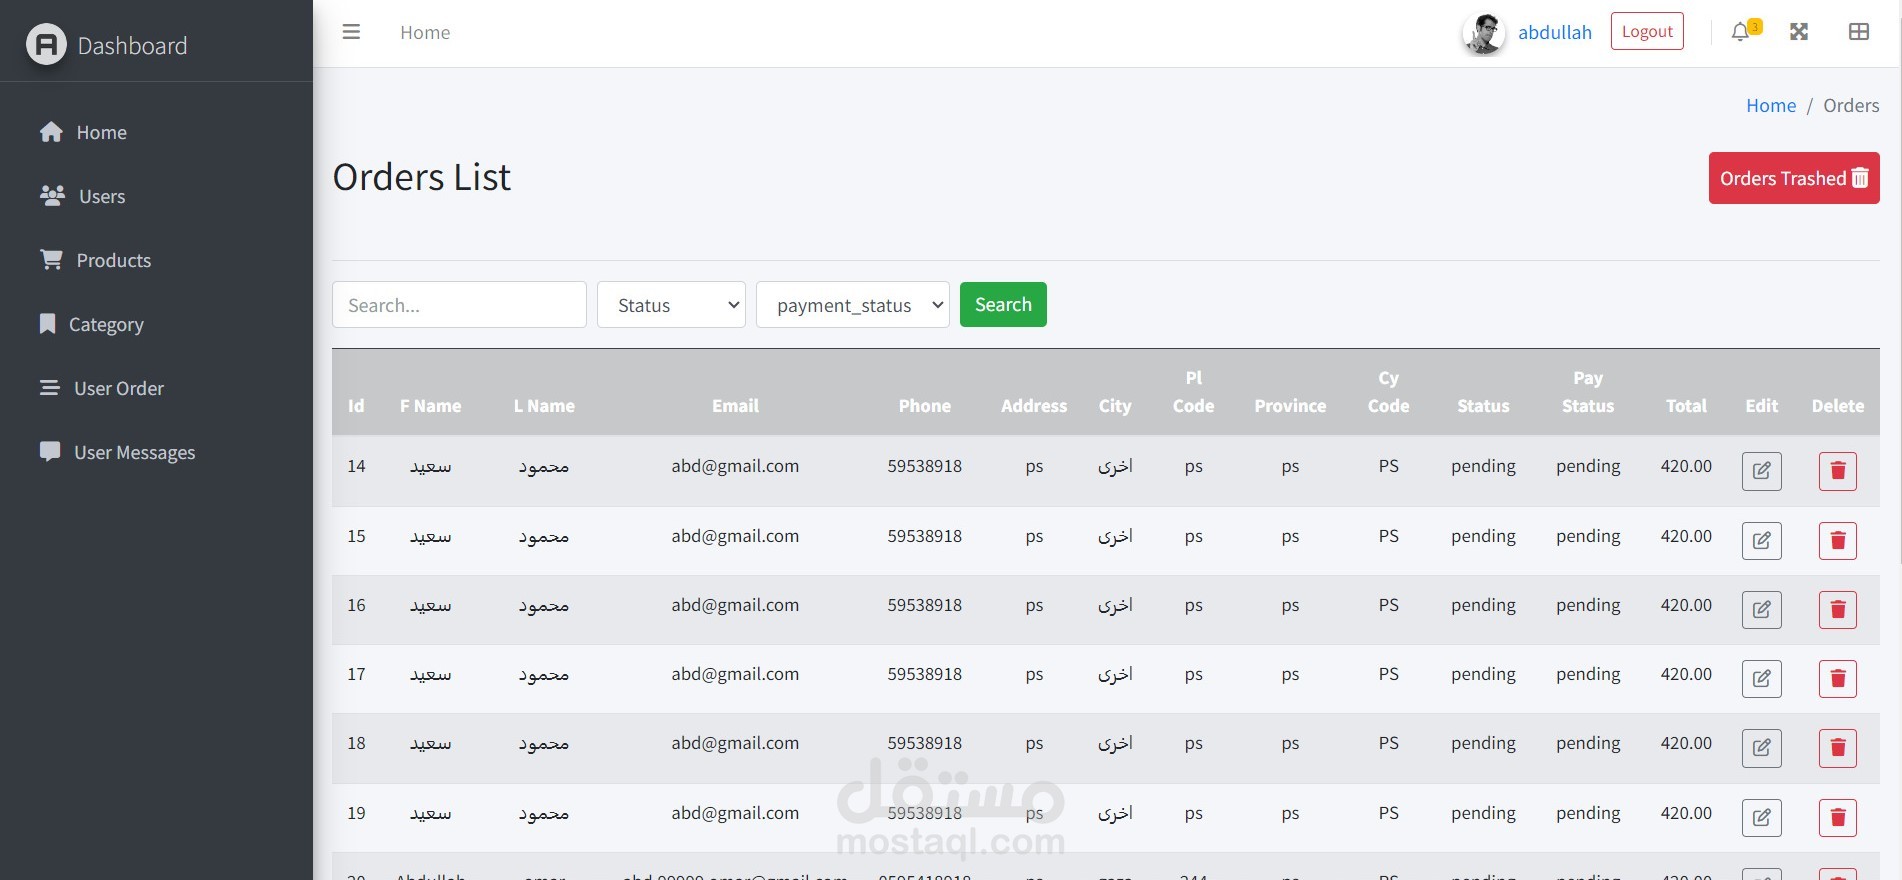
Task: Click the F Name column header
Action: point(430,406)
